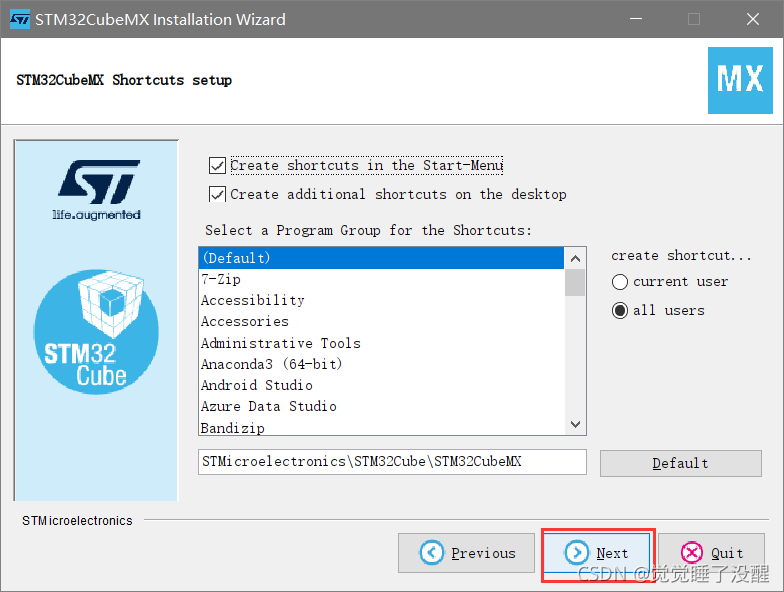Image resolution: width=784 pixels, height=592 pixels.
Task: Select Azure Data Studio group
Action: [382, 406]
